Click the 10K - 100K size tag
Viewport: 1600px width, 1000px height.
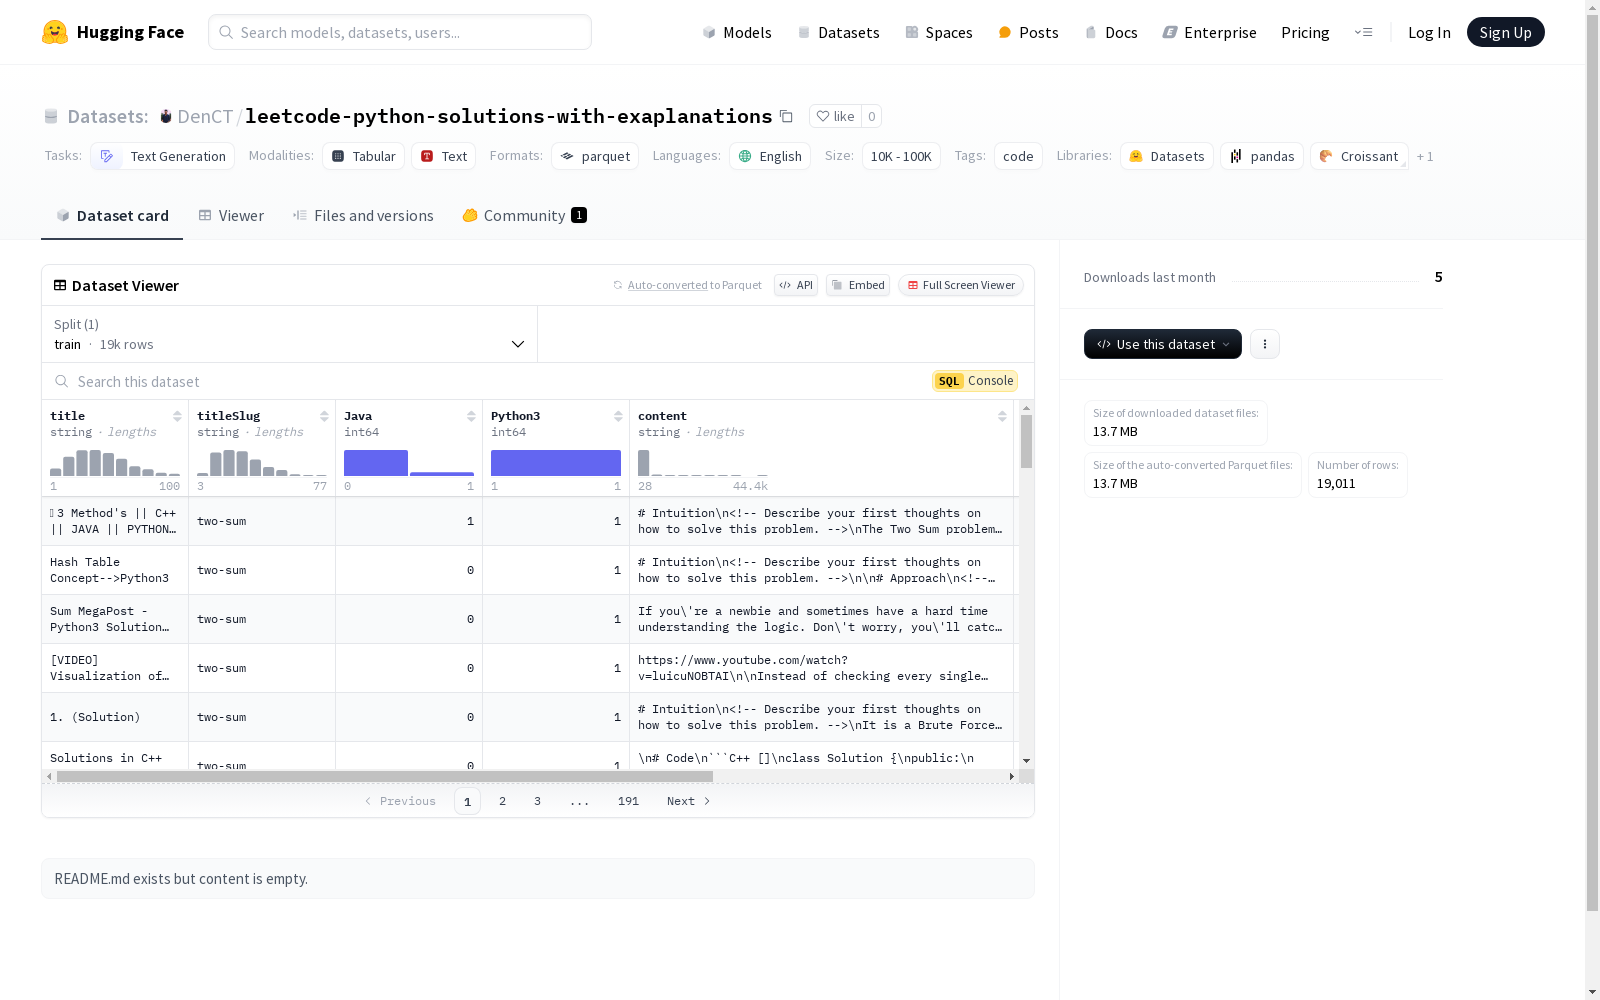[901, 156]
